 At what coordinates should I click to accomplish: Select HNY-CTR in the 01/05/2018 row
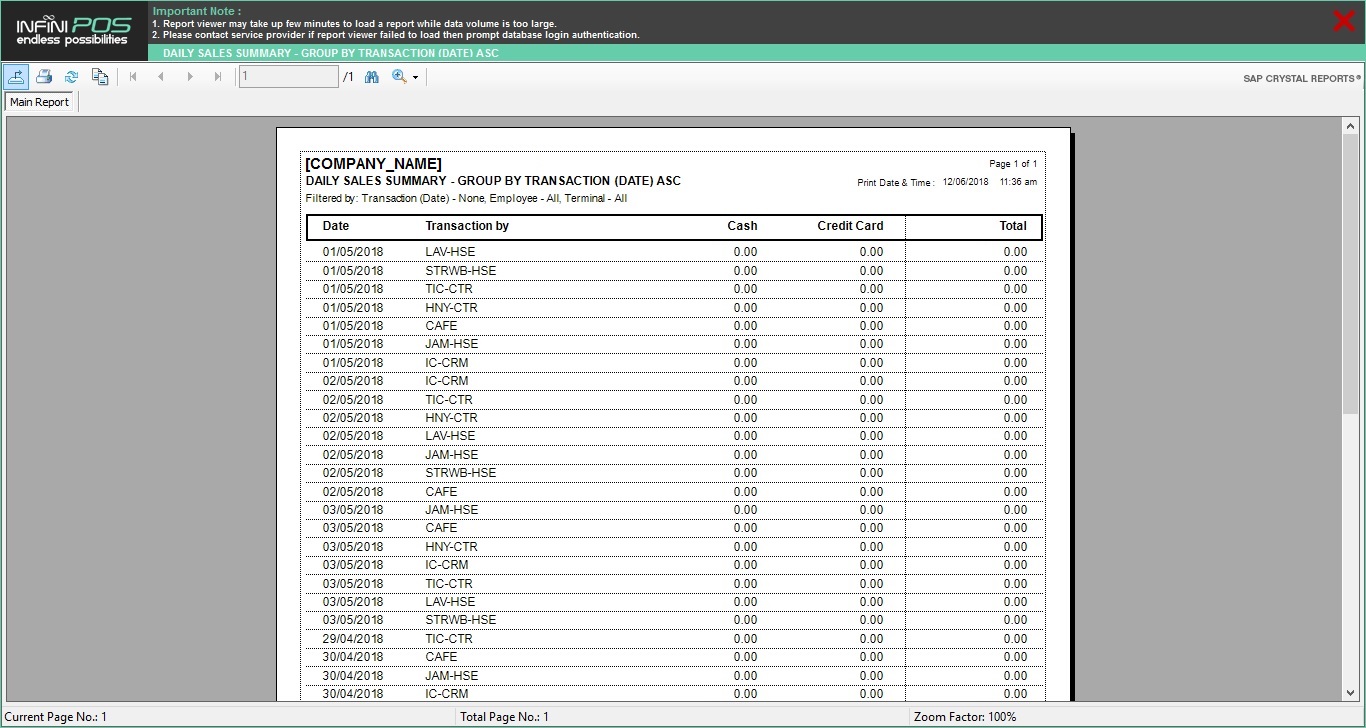(451, 308)
